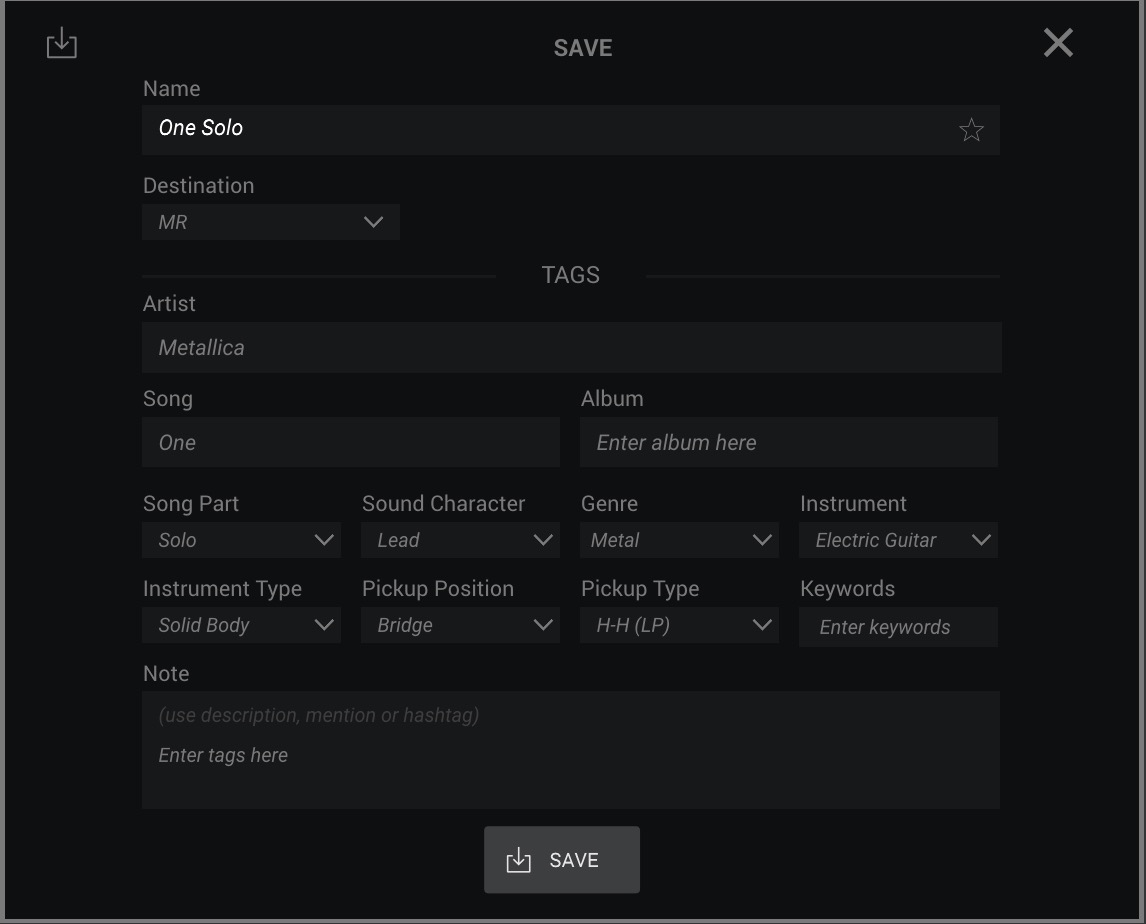Mark preset as favorite with star icon
1146x924 pixels.
click(x=971, y=129)
